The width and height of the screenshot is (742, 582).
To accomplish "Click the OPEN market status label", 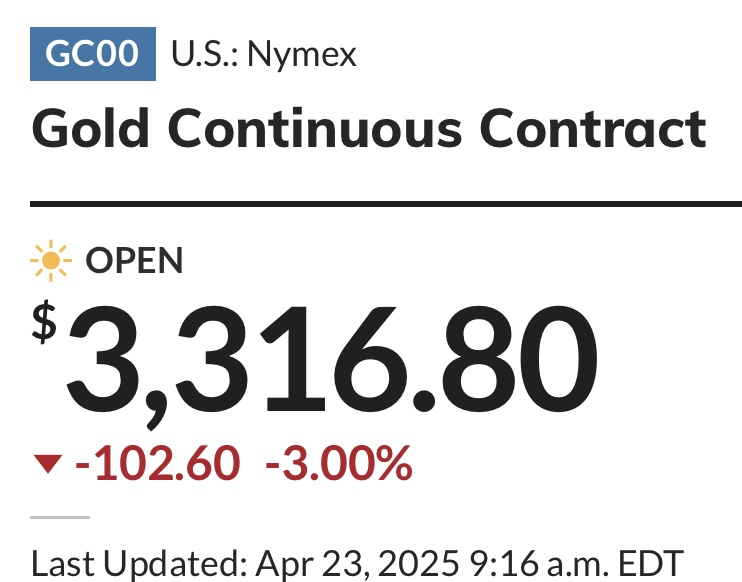I will (134, 260).
